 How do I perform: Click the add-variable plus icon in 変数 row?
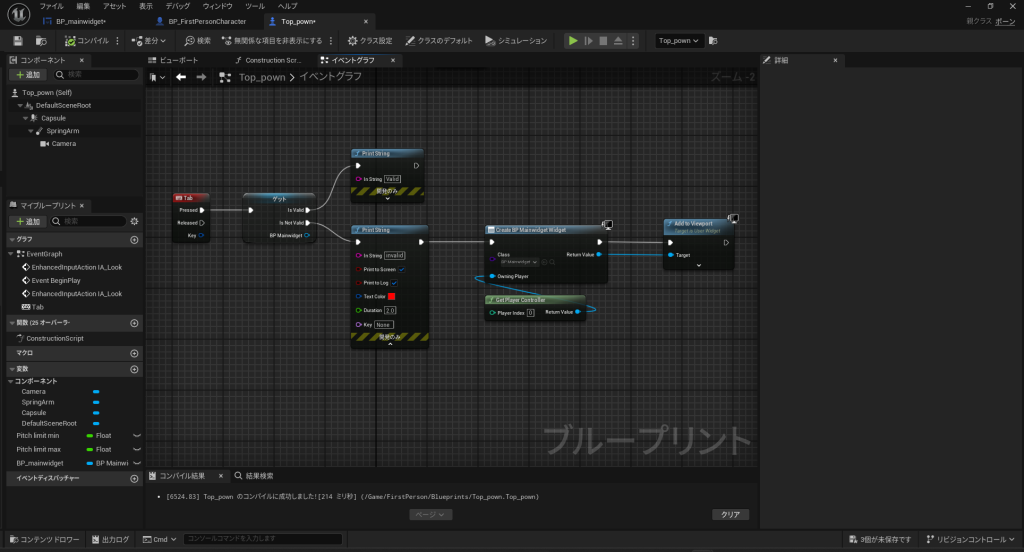134,369
